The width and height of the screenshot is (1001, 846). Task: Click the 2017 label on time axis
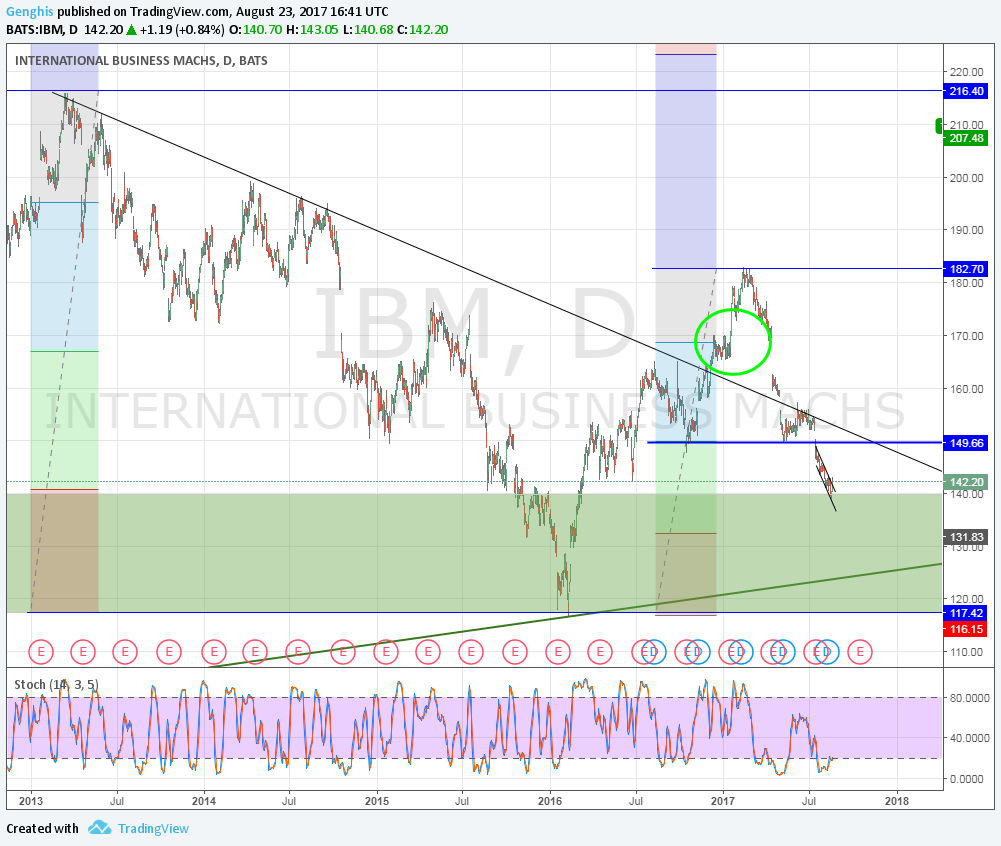723,801
